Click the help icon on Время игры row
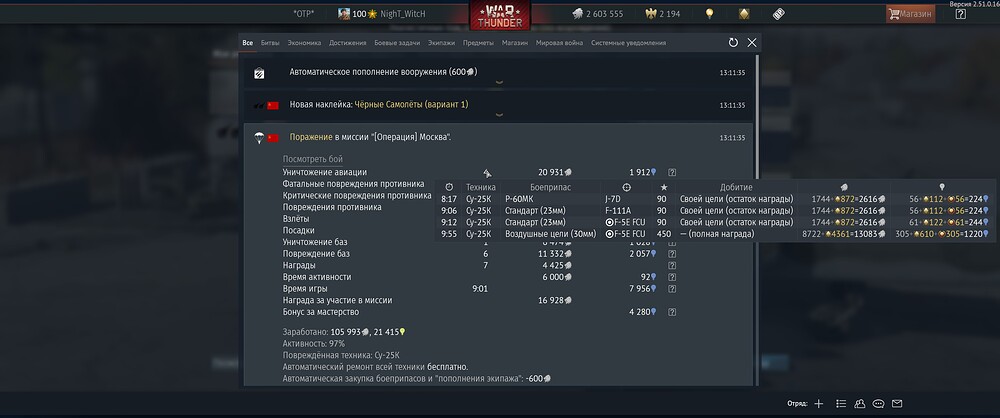The image size is (1000, 418). 672,289
